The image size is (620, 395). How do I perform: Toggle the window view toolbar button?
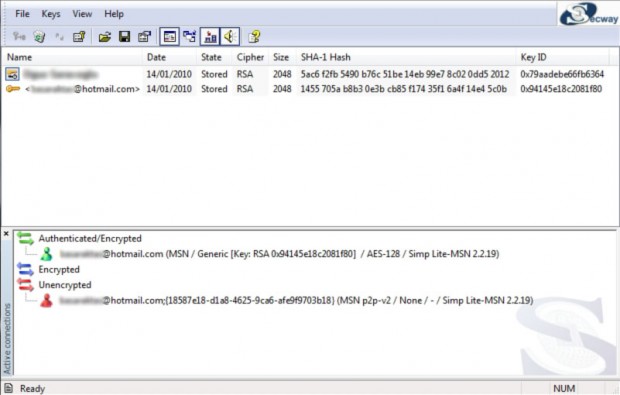click(169, 37)
